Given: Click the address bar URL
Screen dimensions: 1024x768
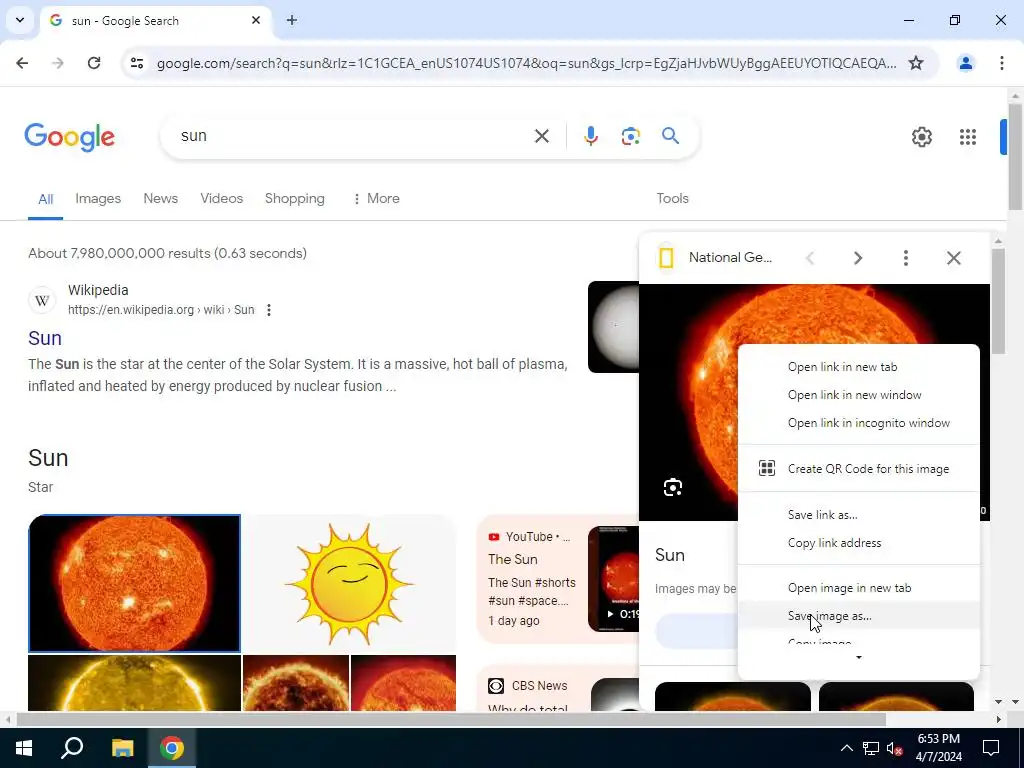Looking at the screenshot, I should click(526, 63).
